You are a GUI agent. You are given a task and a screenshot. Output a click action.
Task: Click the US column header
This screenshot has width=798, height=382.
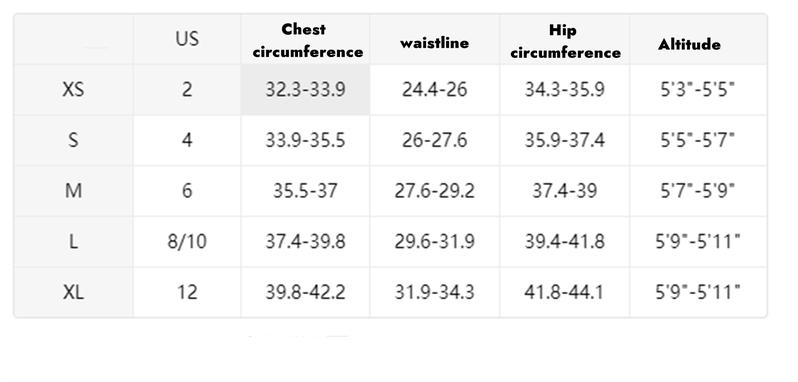click(187, 40)
